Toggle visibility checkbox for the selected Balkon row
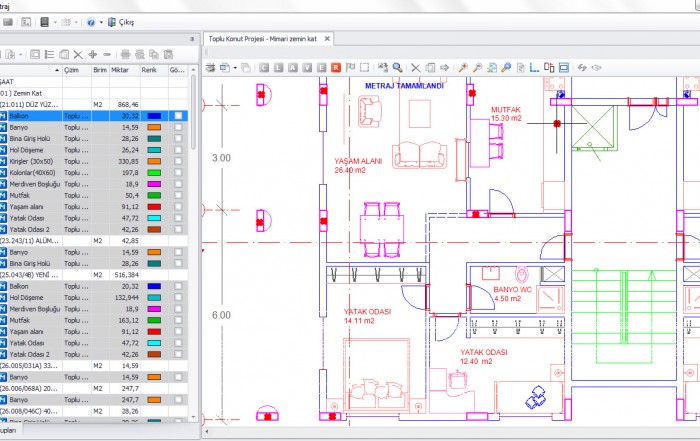 click(178, 116)
